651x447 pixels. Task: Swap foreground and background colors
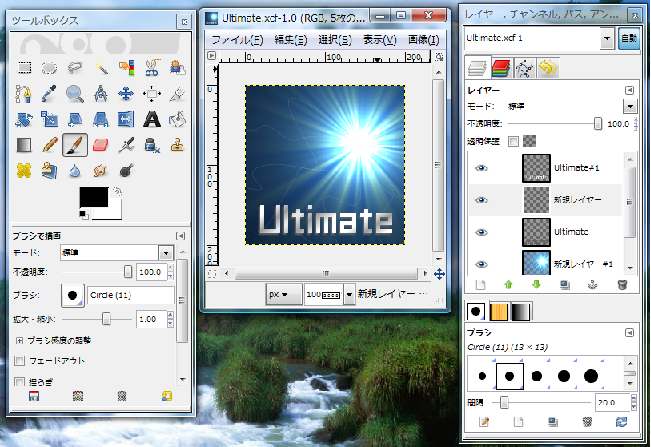tap(118, 191)
